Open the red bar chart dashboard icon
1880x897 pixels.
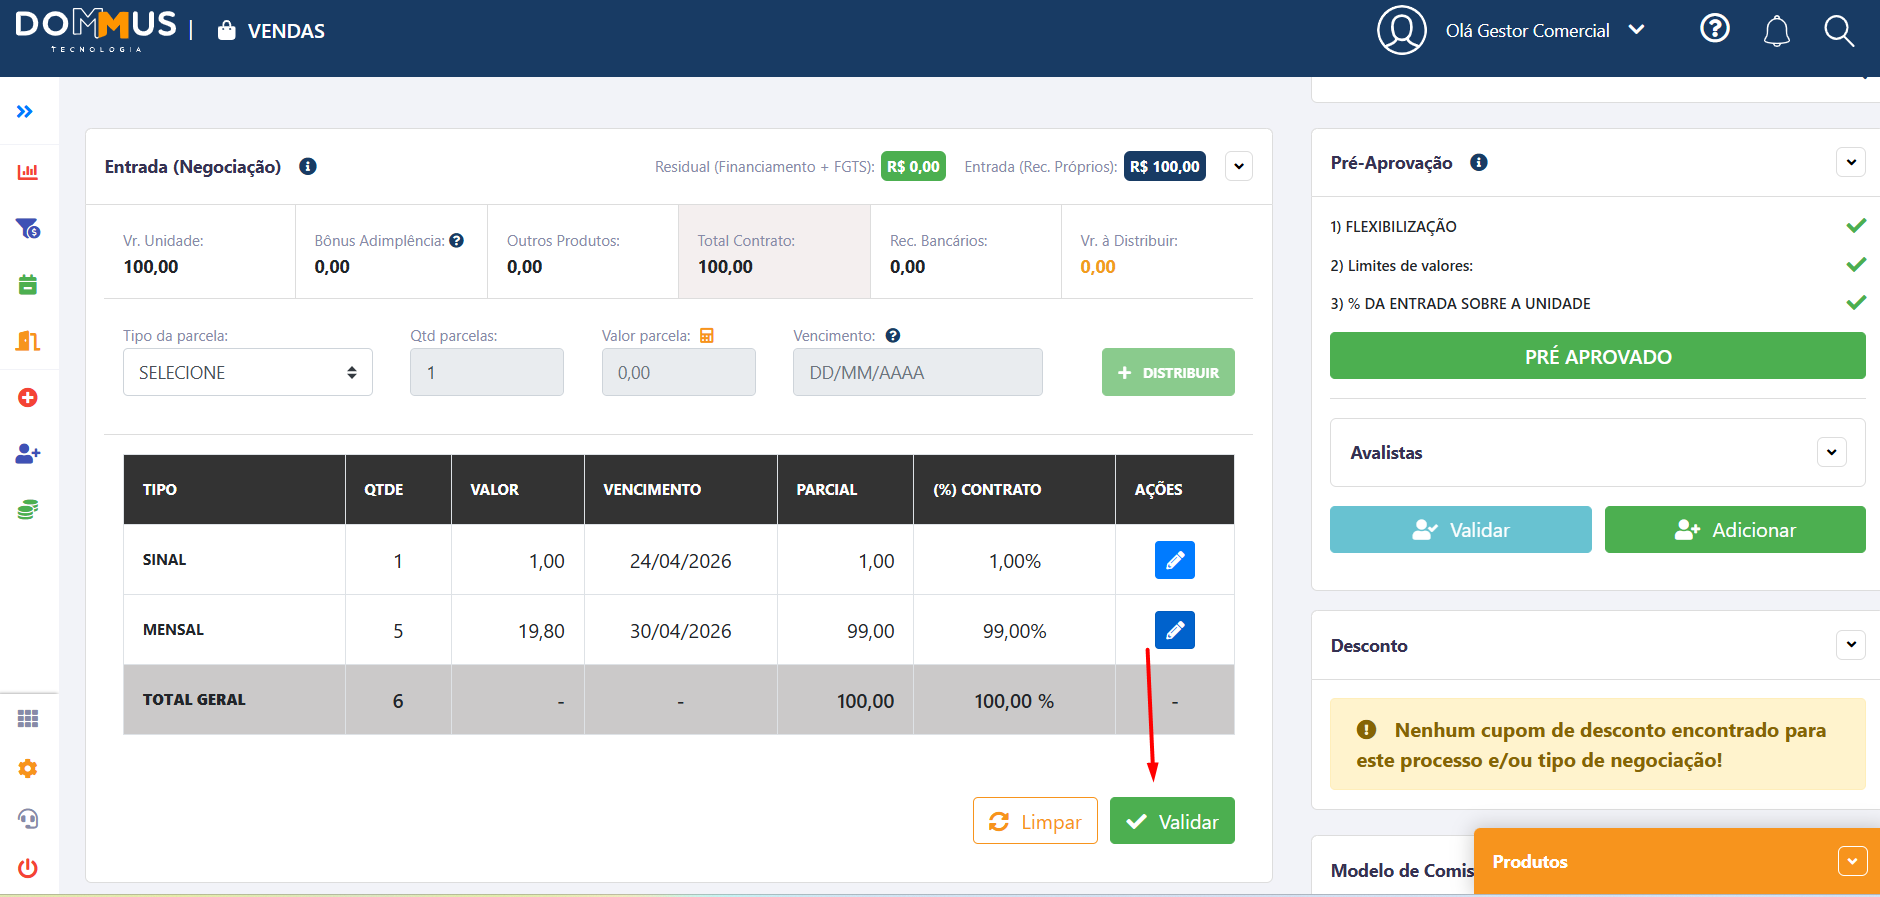click(28, 172)
